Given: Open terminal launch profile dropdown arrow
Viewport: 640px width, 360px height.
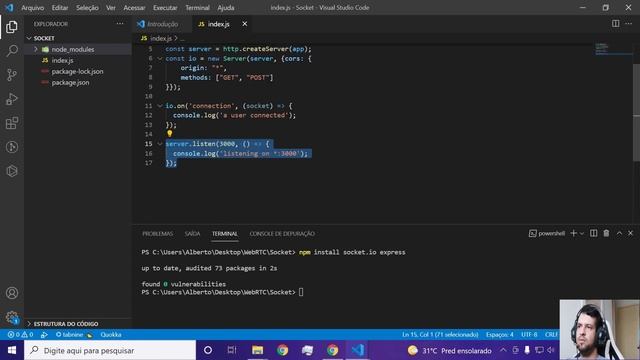Looking at the screenshot, I should pos(582,233).
